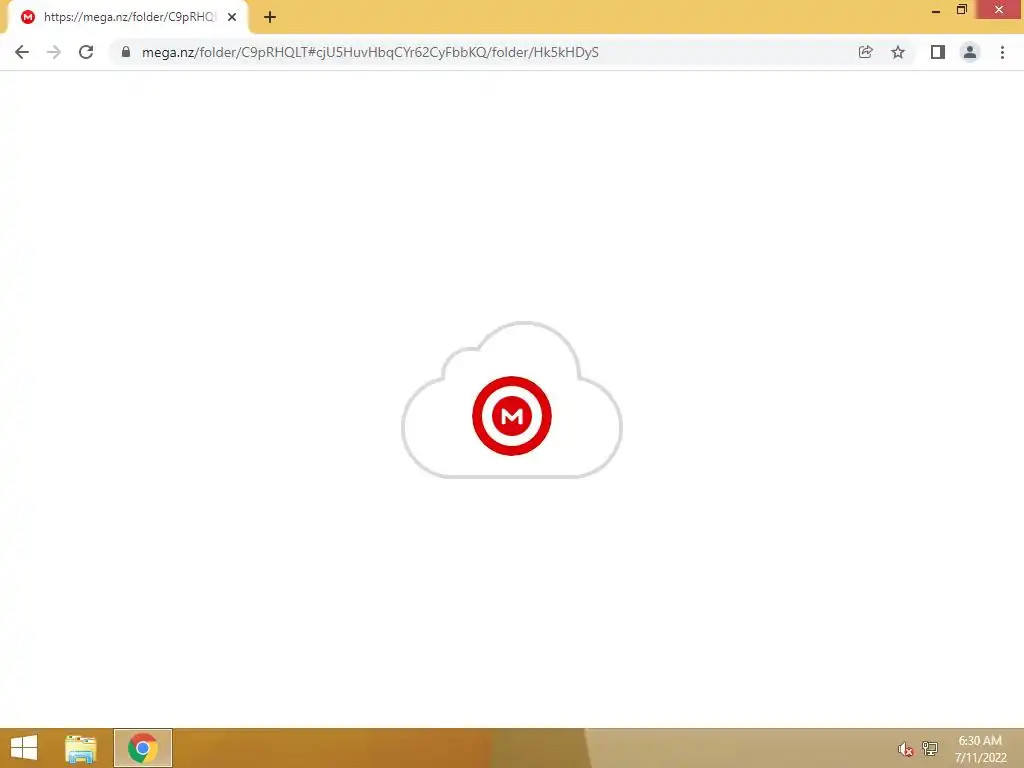Open the Chrome profile avatar

click(970, 52)
